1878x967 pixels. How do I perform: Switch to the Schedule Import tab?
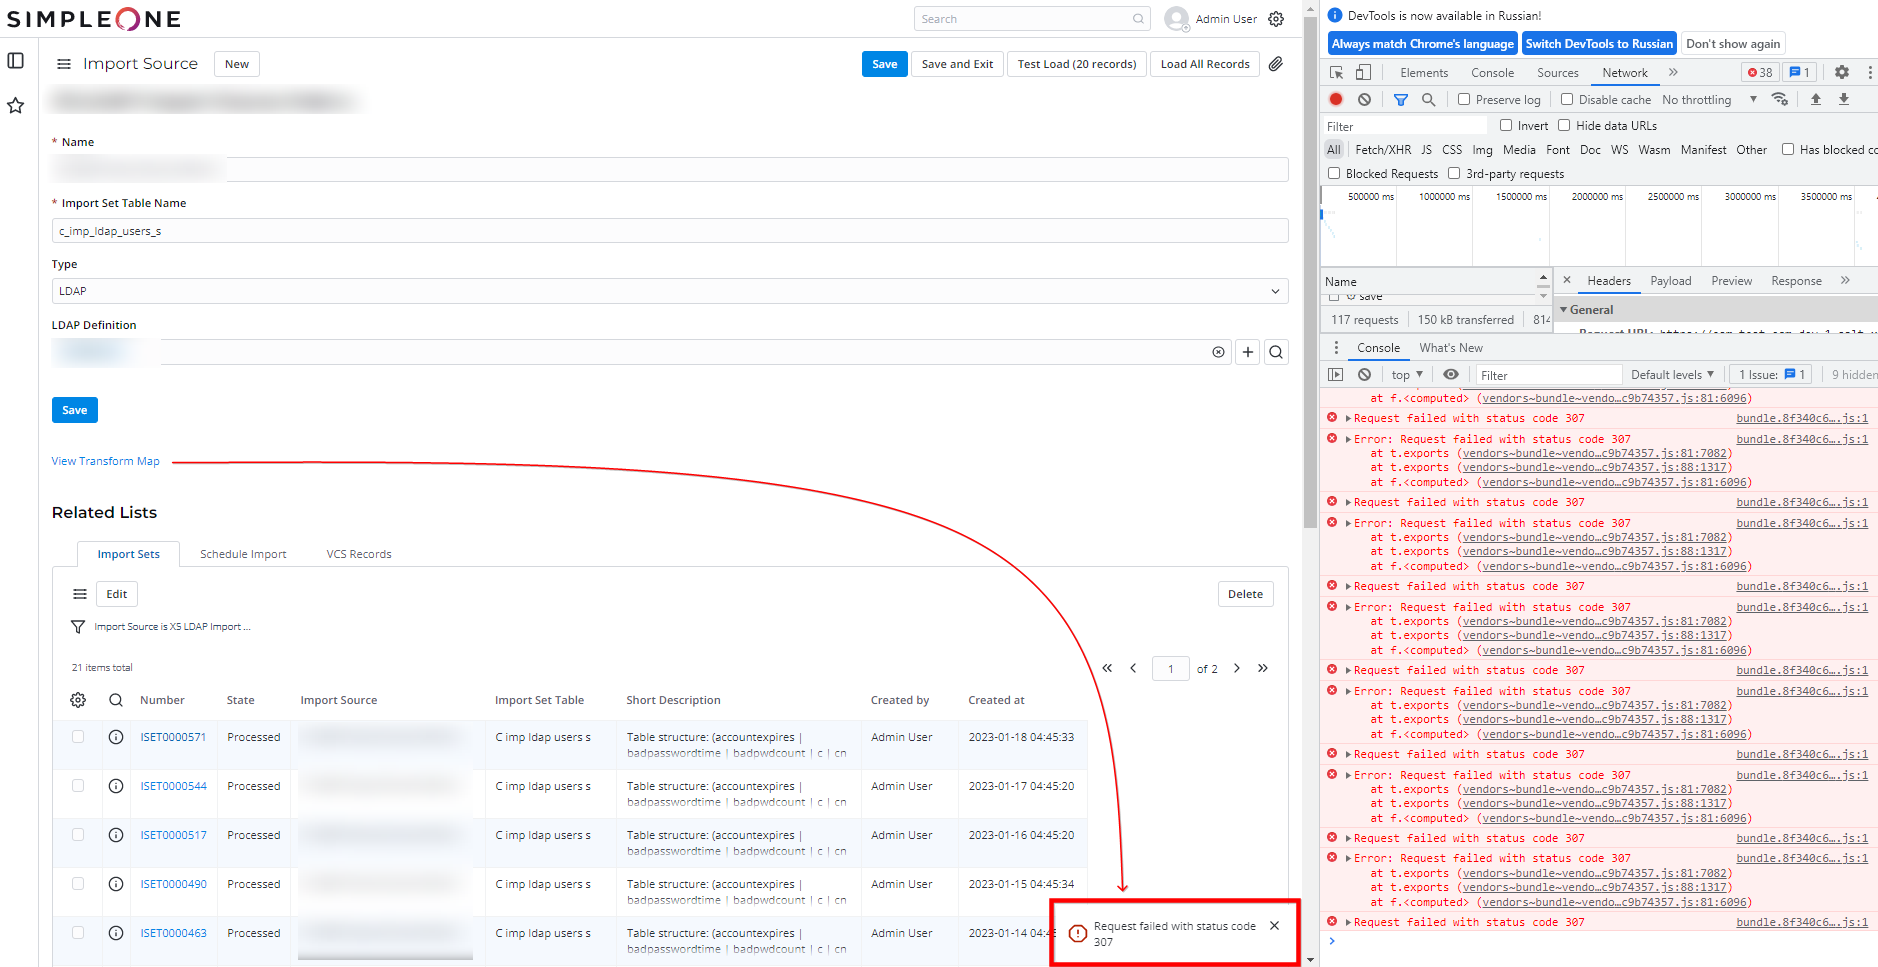pyautogui.click(x=243, y=554)
